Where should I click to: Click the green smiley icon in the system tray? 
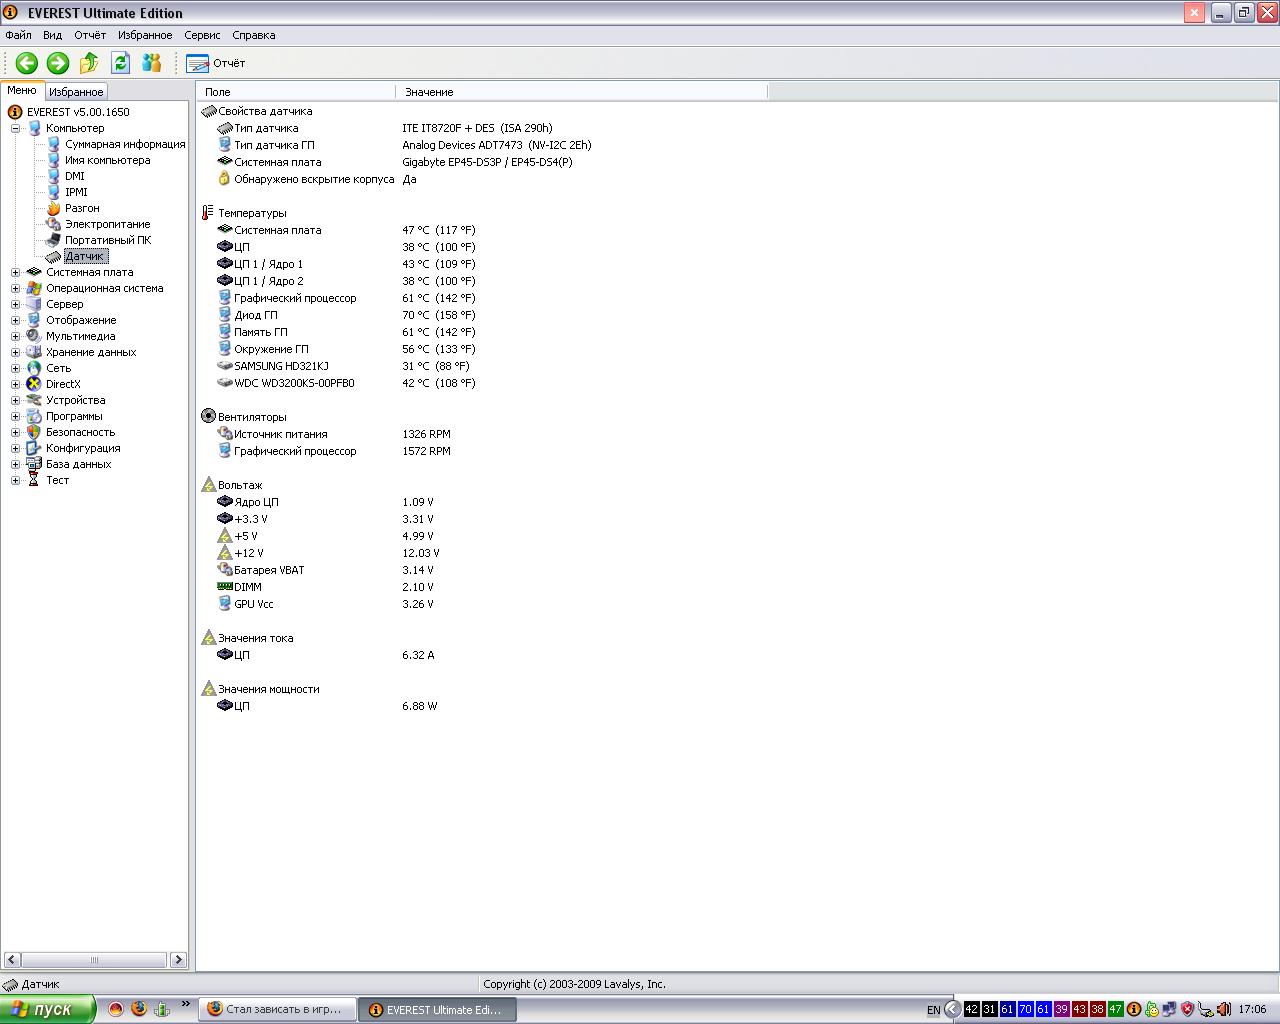[1152, 1009]
